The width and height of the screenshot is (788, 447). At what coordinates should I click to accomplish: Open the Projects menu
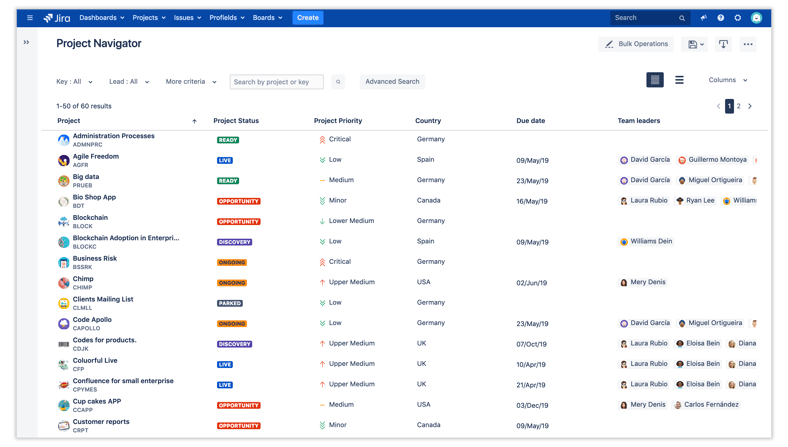tap(149, 18)
